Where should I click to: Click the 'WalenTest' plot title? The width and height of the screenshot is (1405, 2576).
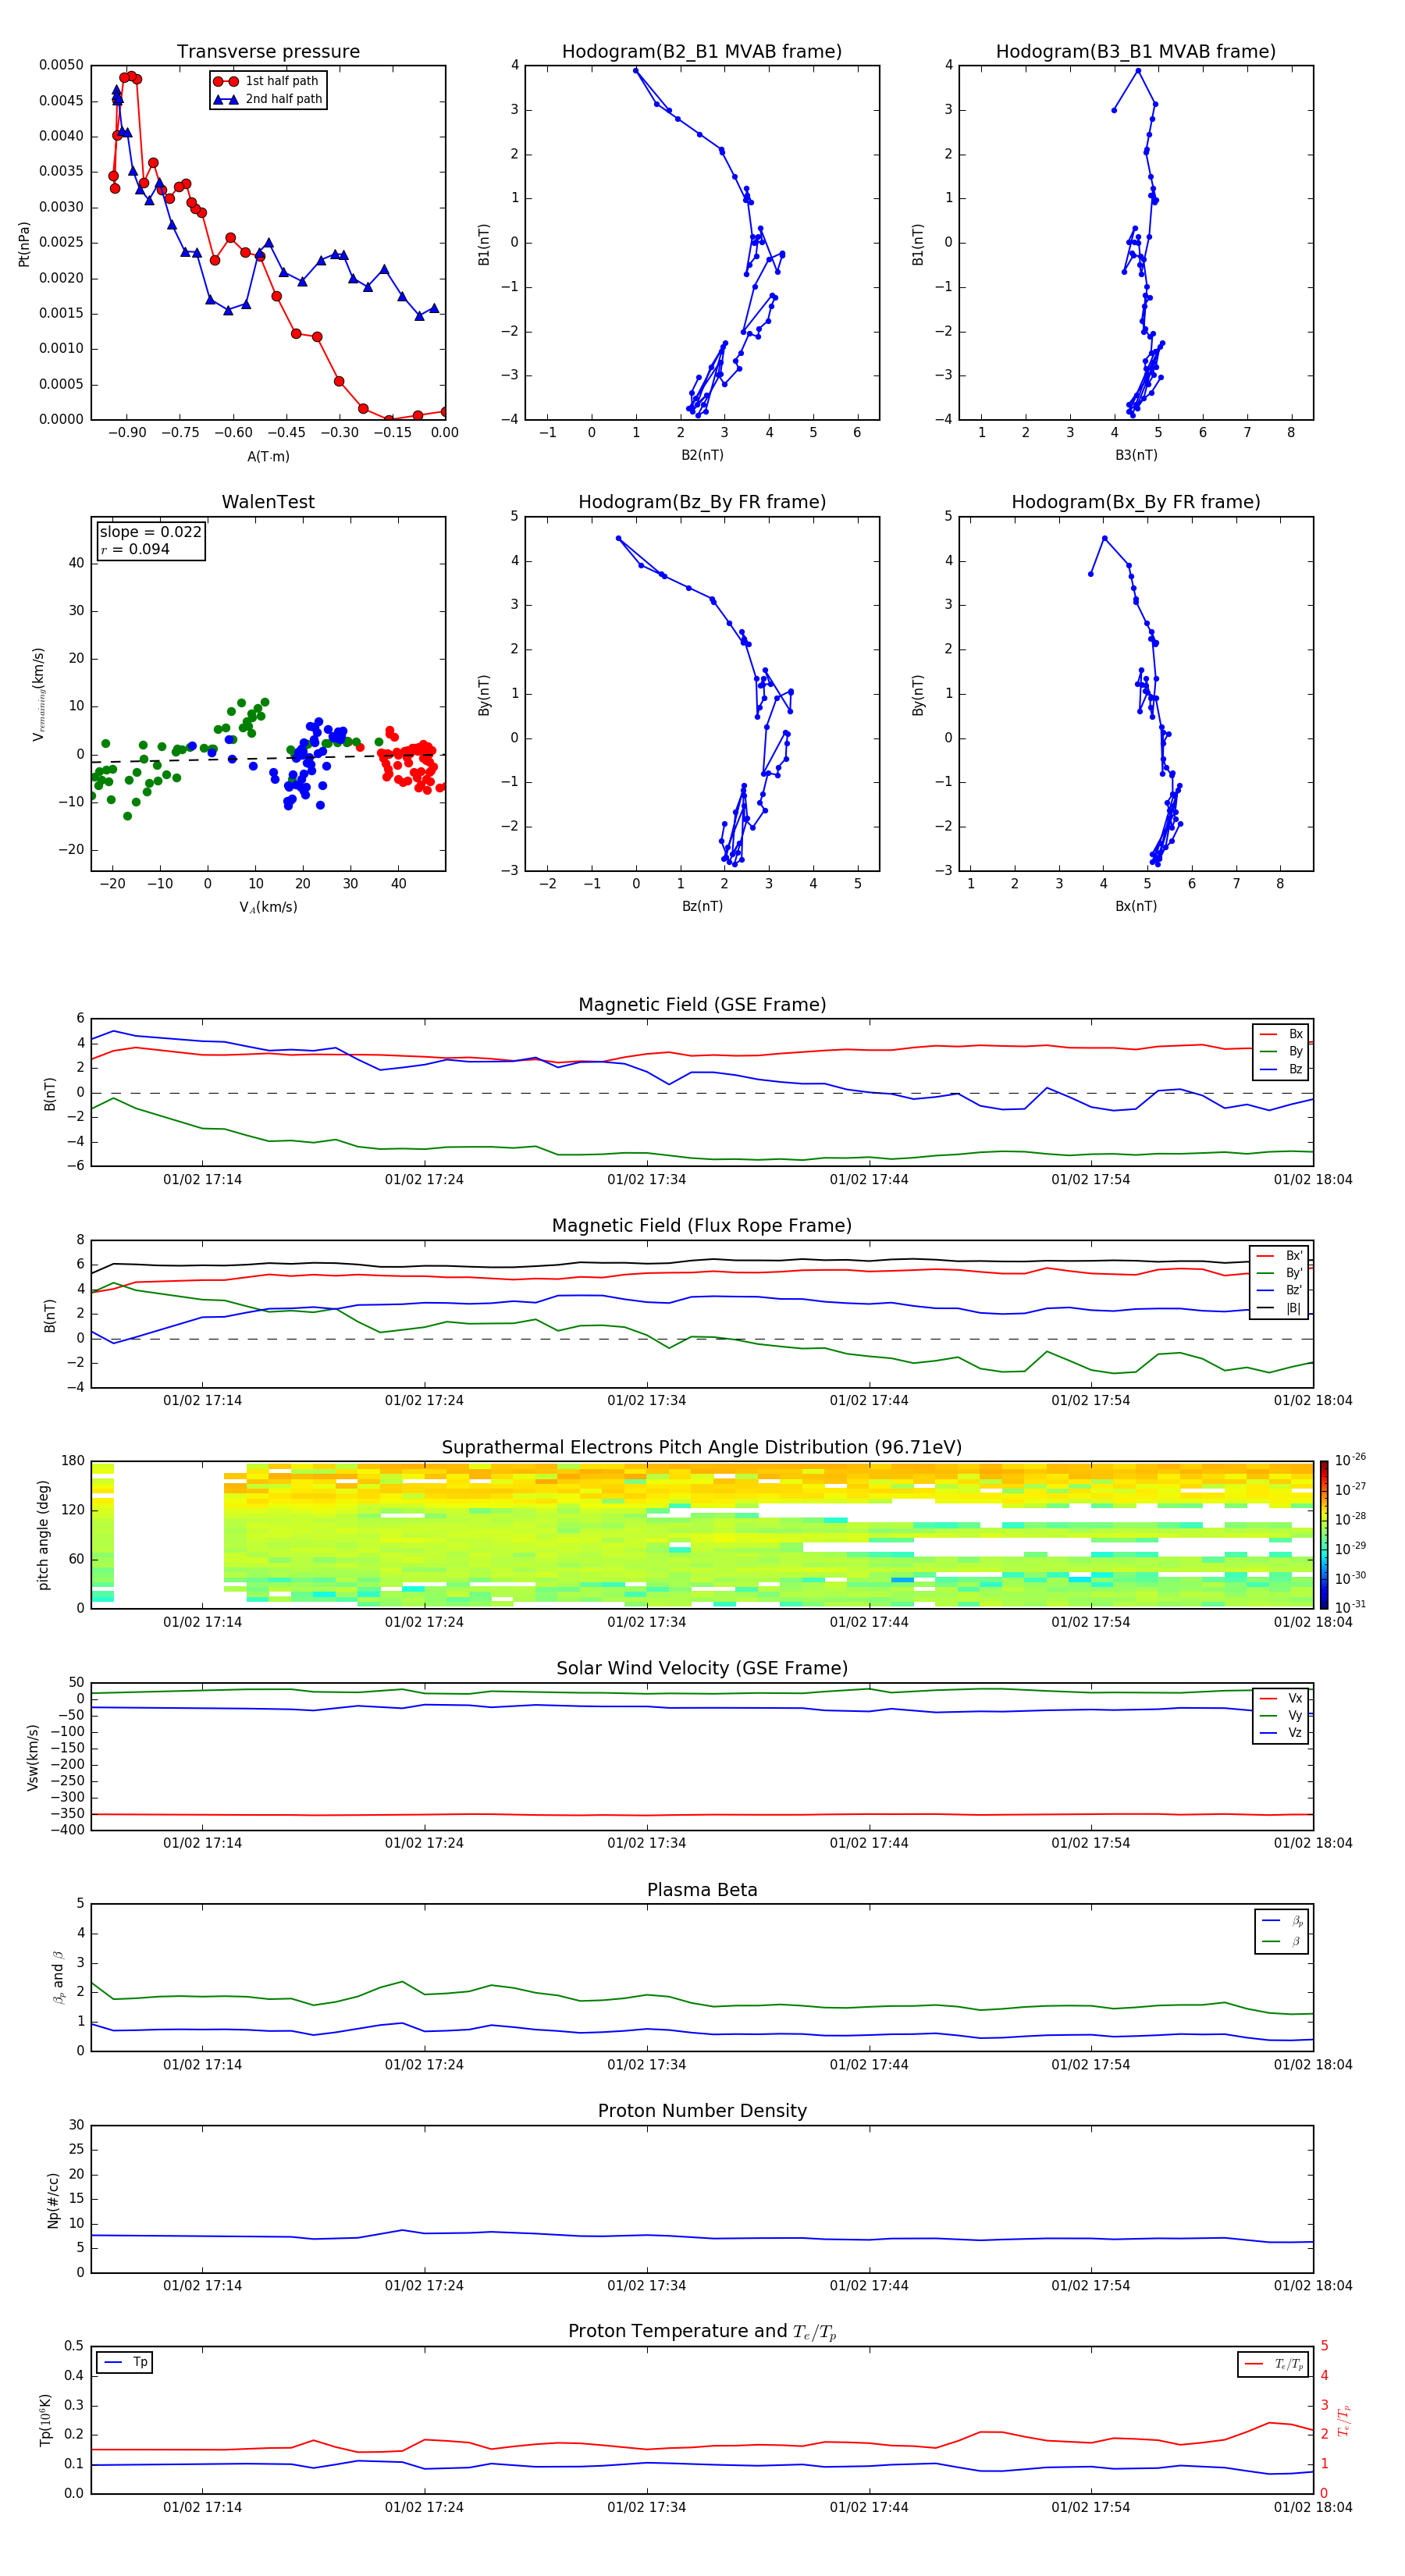click(268, 502)
